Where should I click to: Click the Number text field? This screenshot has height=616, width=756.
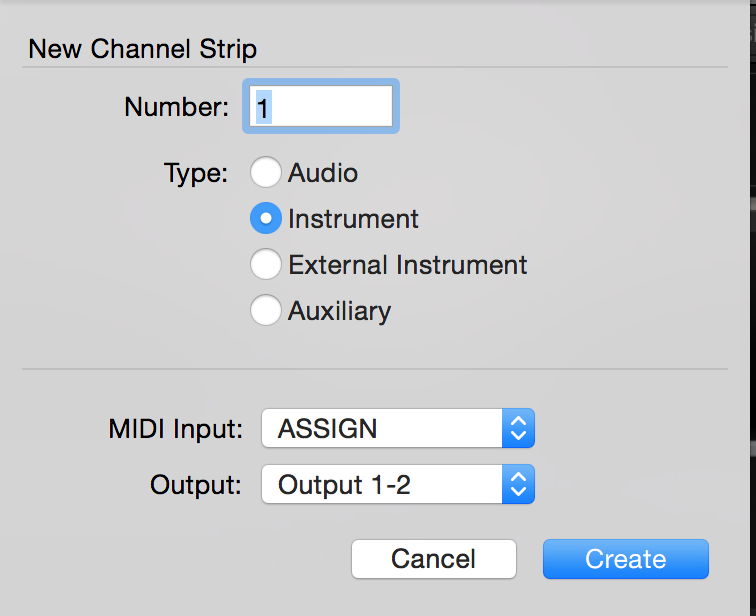320,107
